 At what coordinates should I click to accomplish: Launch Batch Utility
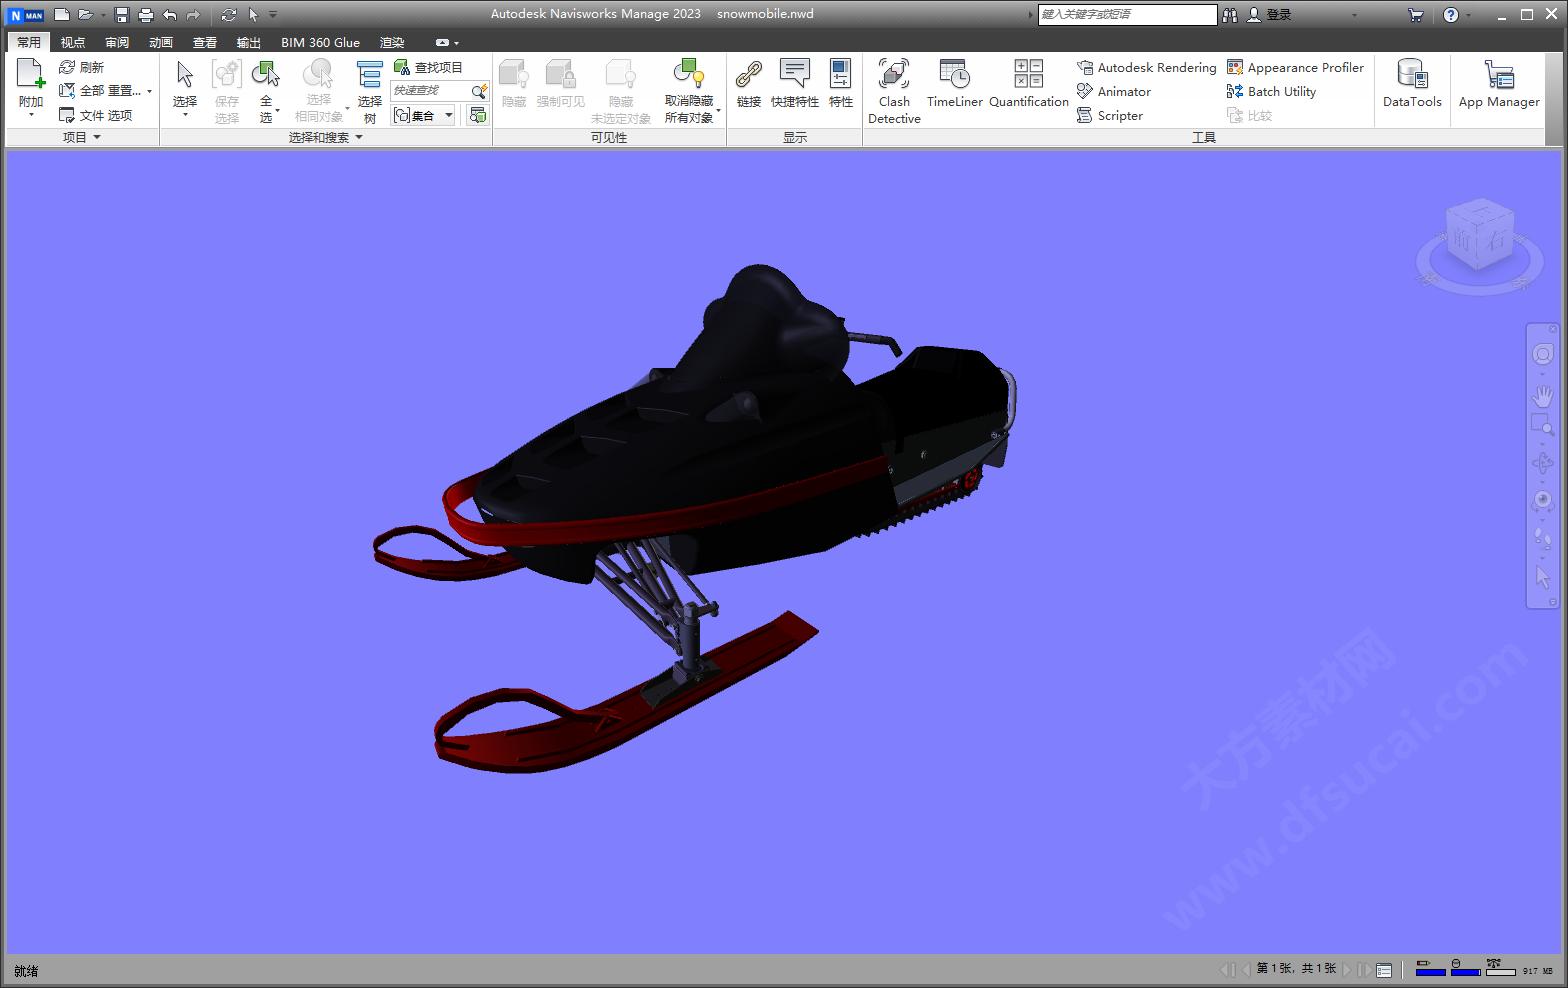[1271, 91]
